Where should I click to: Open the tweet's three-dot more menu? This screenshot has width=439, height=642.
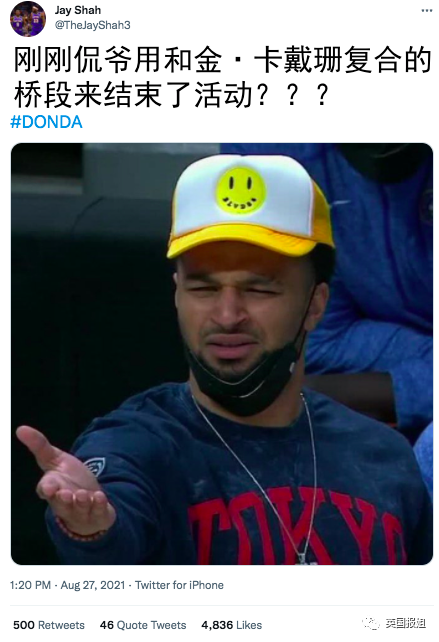[x=427, y=11]
